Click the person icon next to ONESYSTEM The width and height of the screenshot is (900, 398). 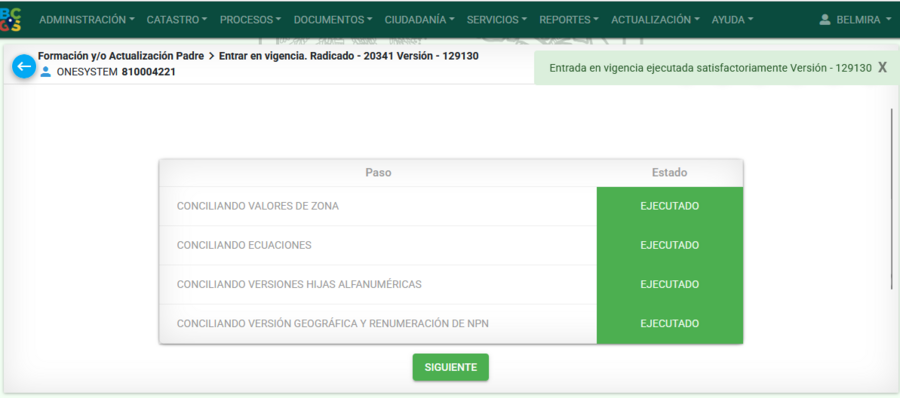(x=46, y=72)
